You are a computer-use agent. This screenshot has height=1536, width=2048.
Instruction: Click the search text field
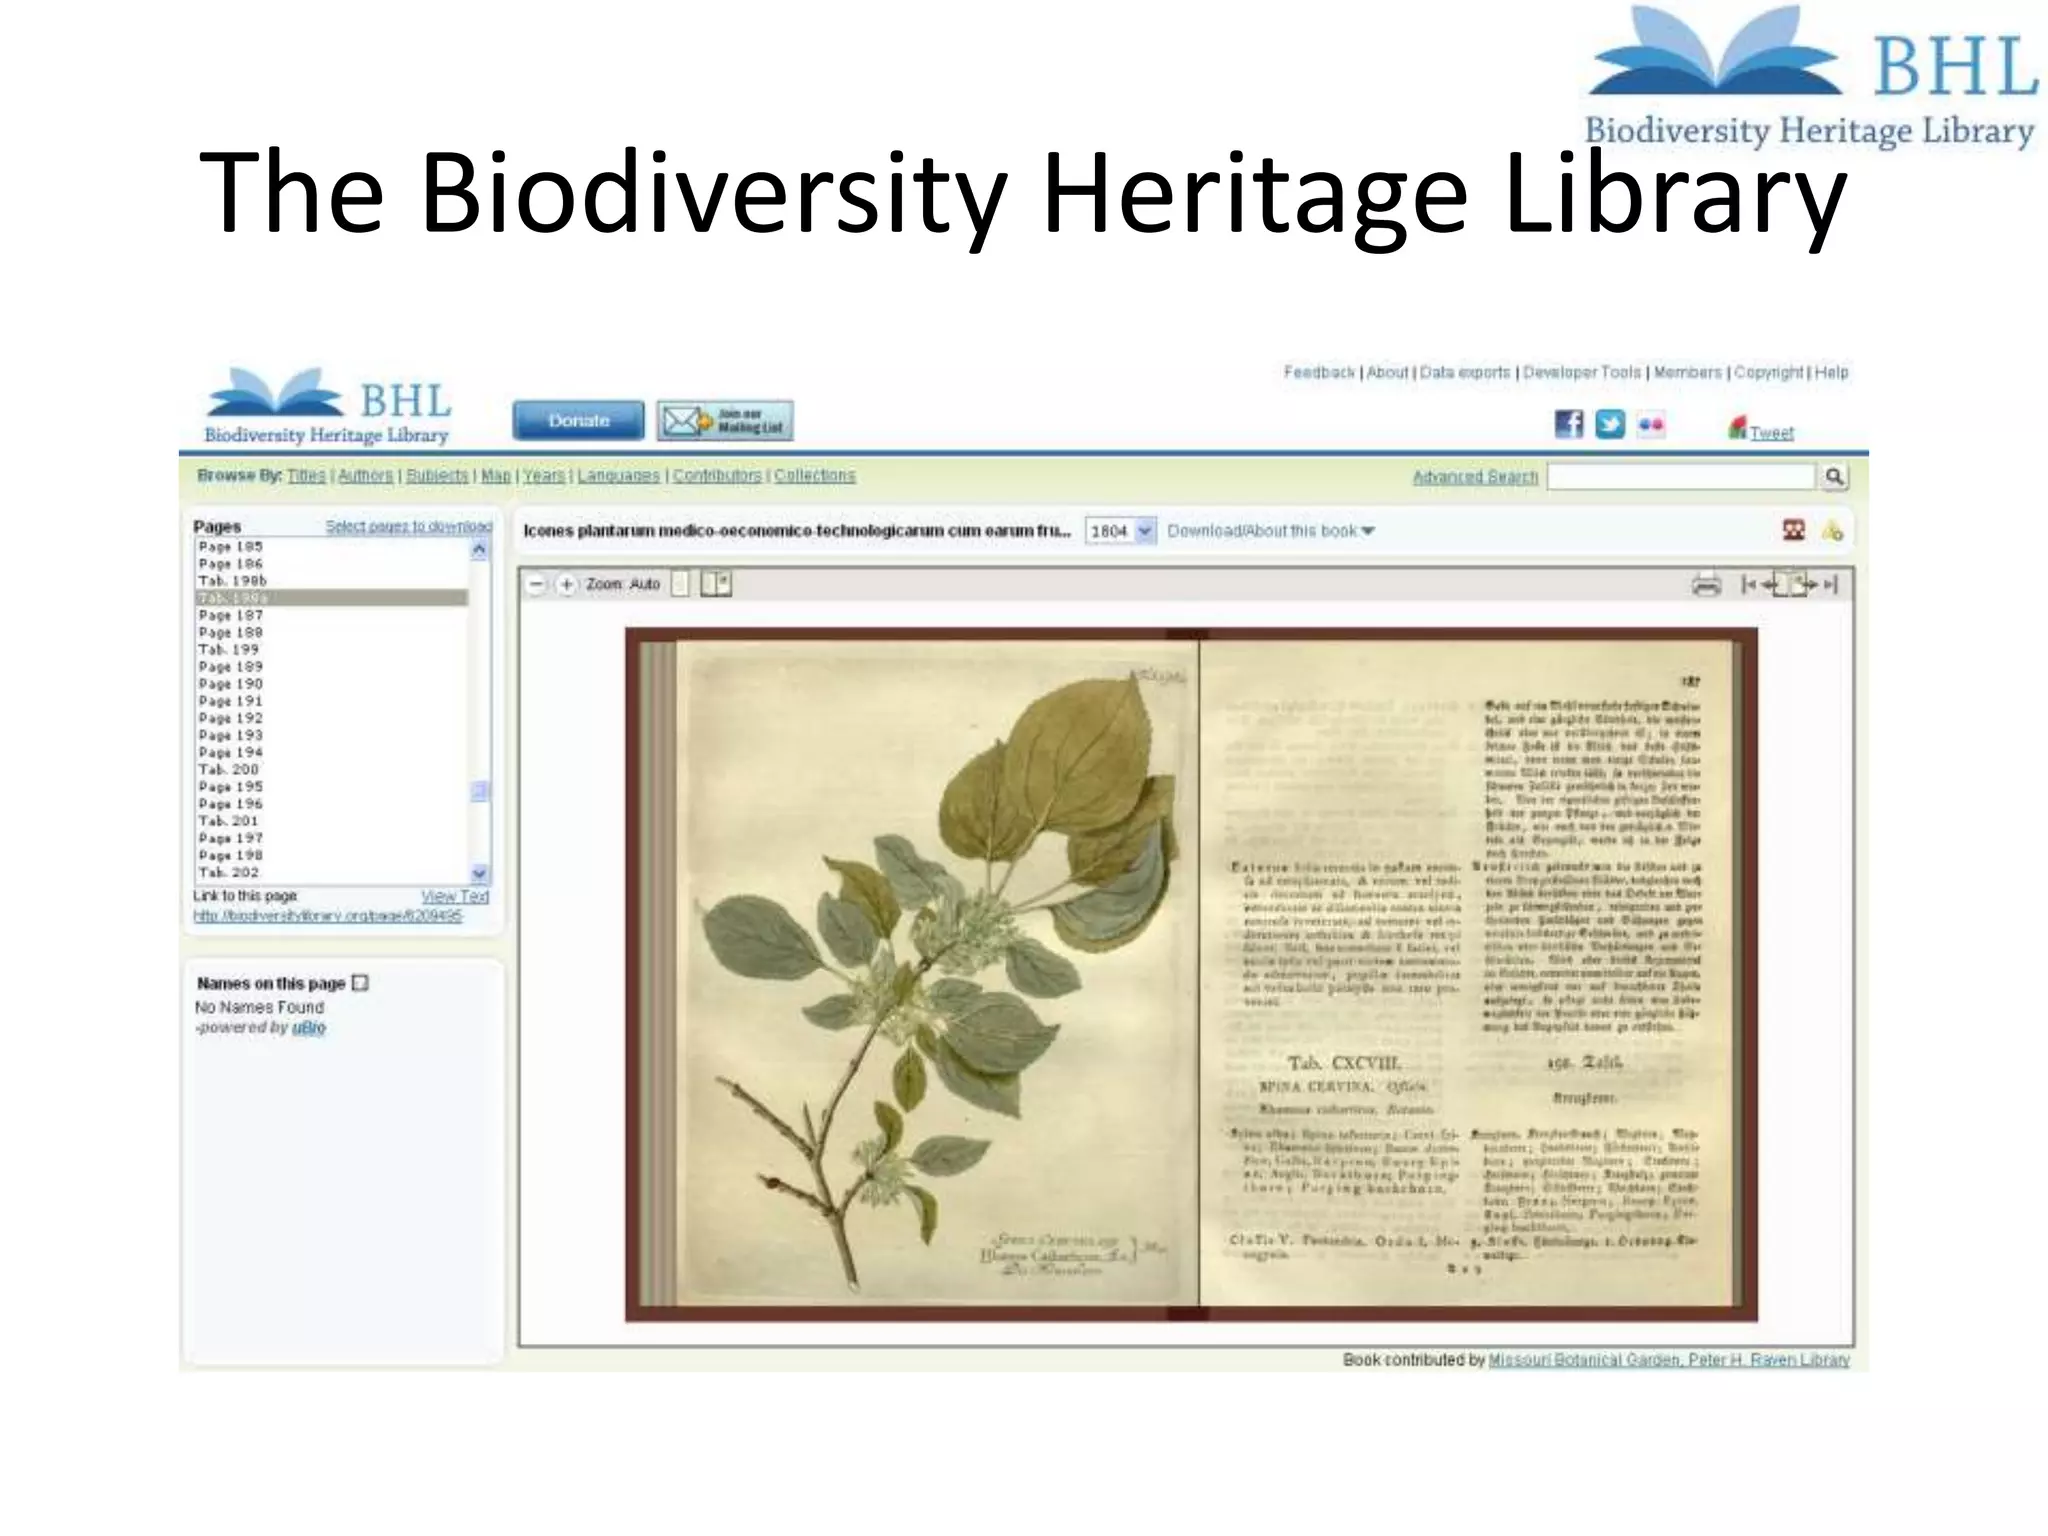click(x=1681, y=477)
